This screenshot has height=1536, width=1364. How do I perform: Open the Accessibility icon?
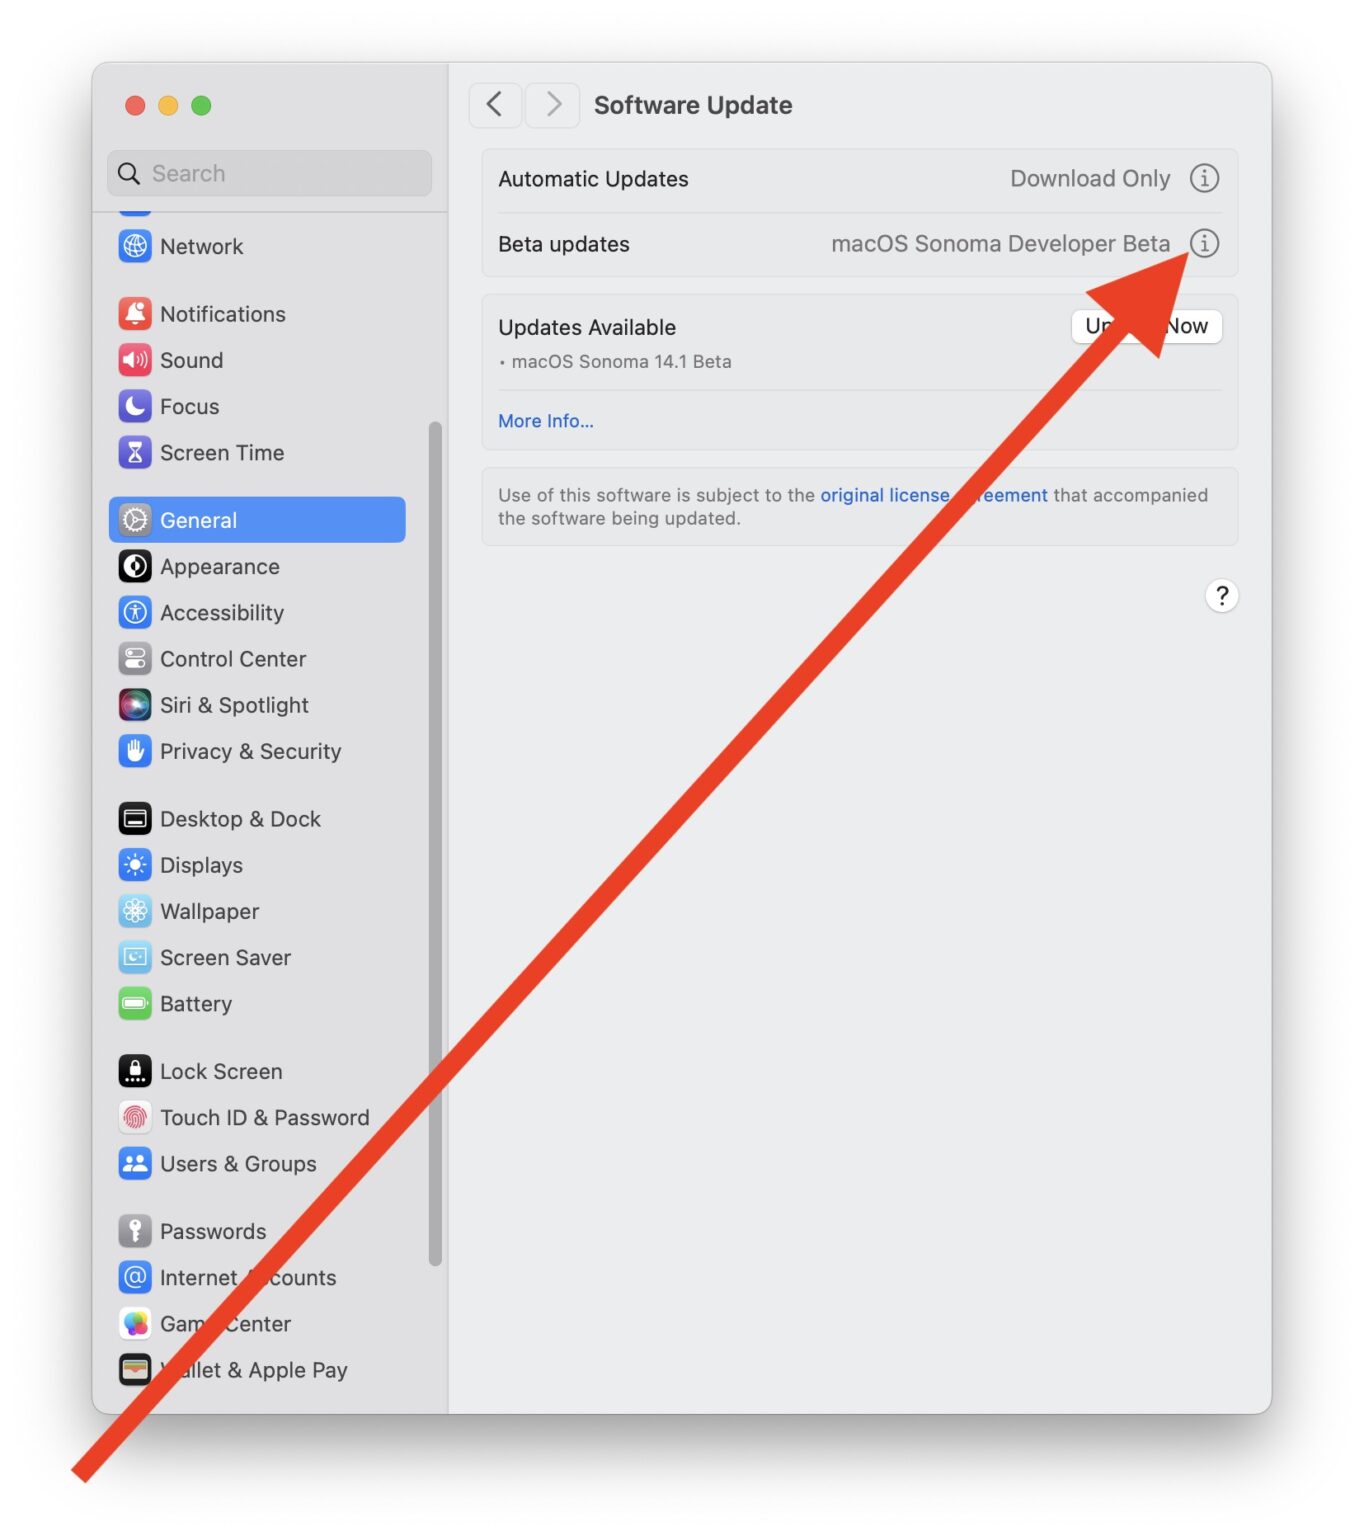point(135,612)
